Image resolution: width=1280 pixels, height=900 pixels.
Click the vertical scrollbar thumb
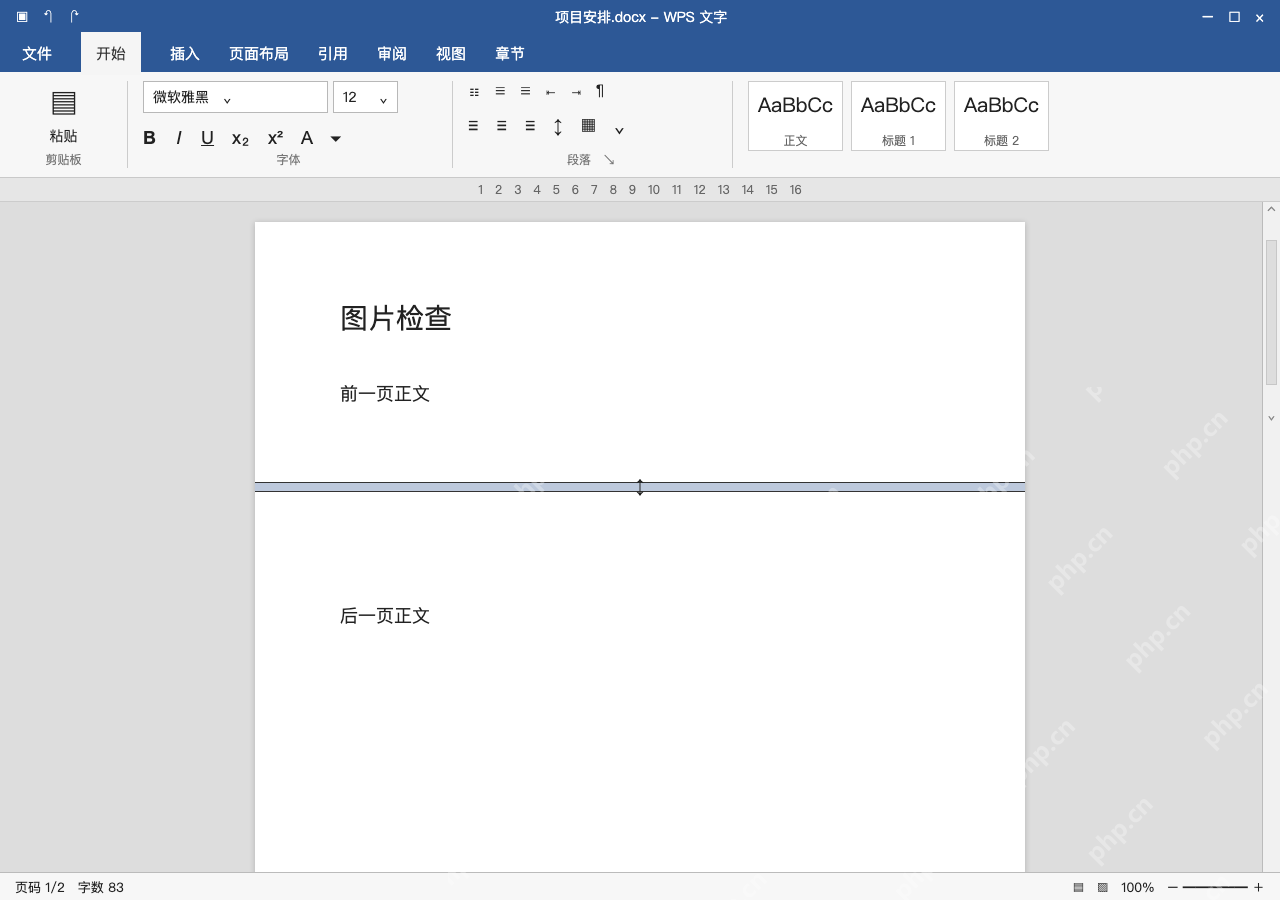[x=1271, y=312]
